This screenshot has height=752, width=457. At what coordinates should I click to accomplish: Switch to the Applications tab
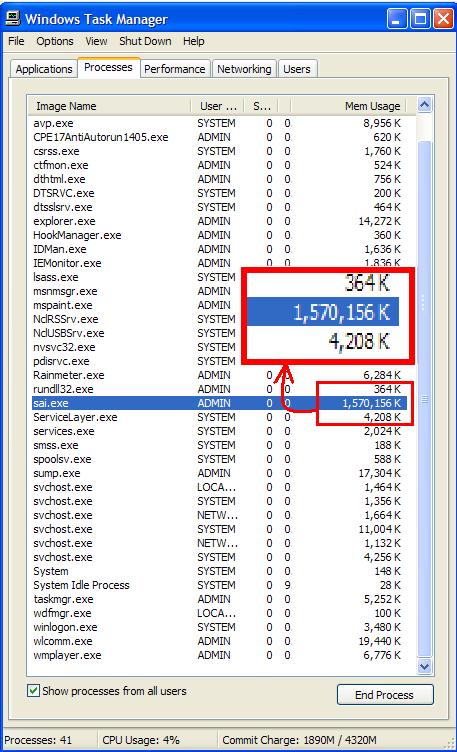pyautogui.click(x=44, y=69)
